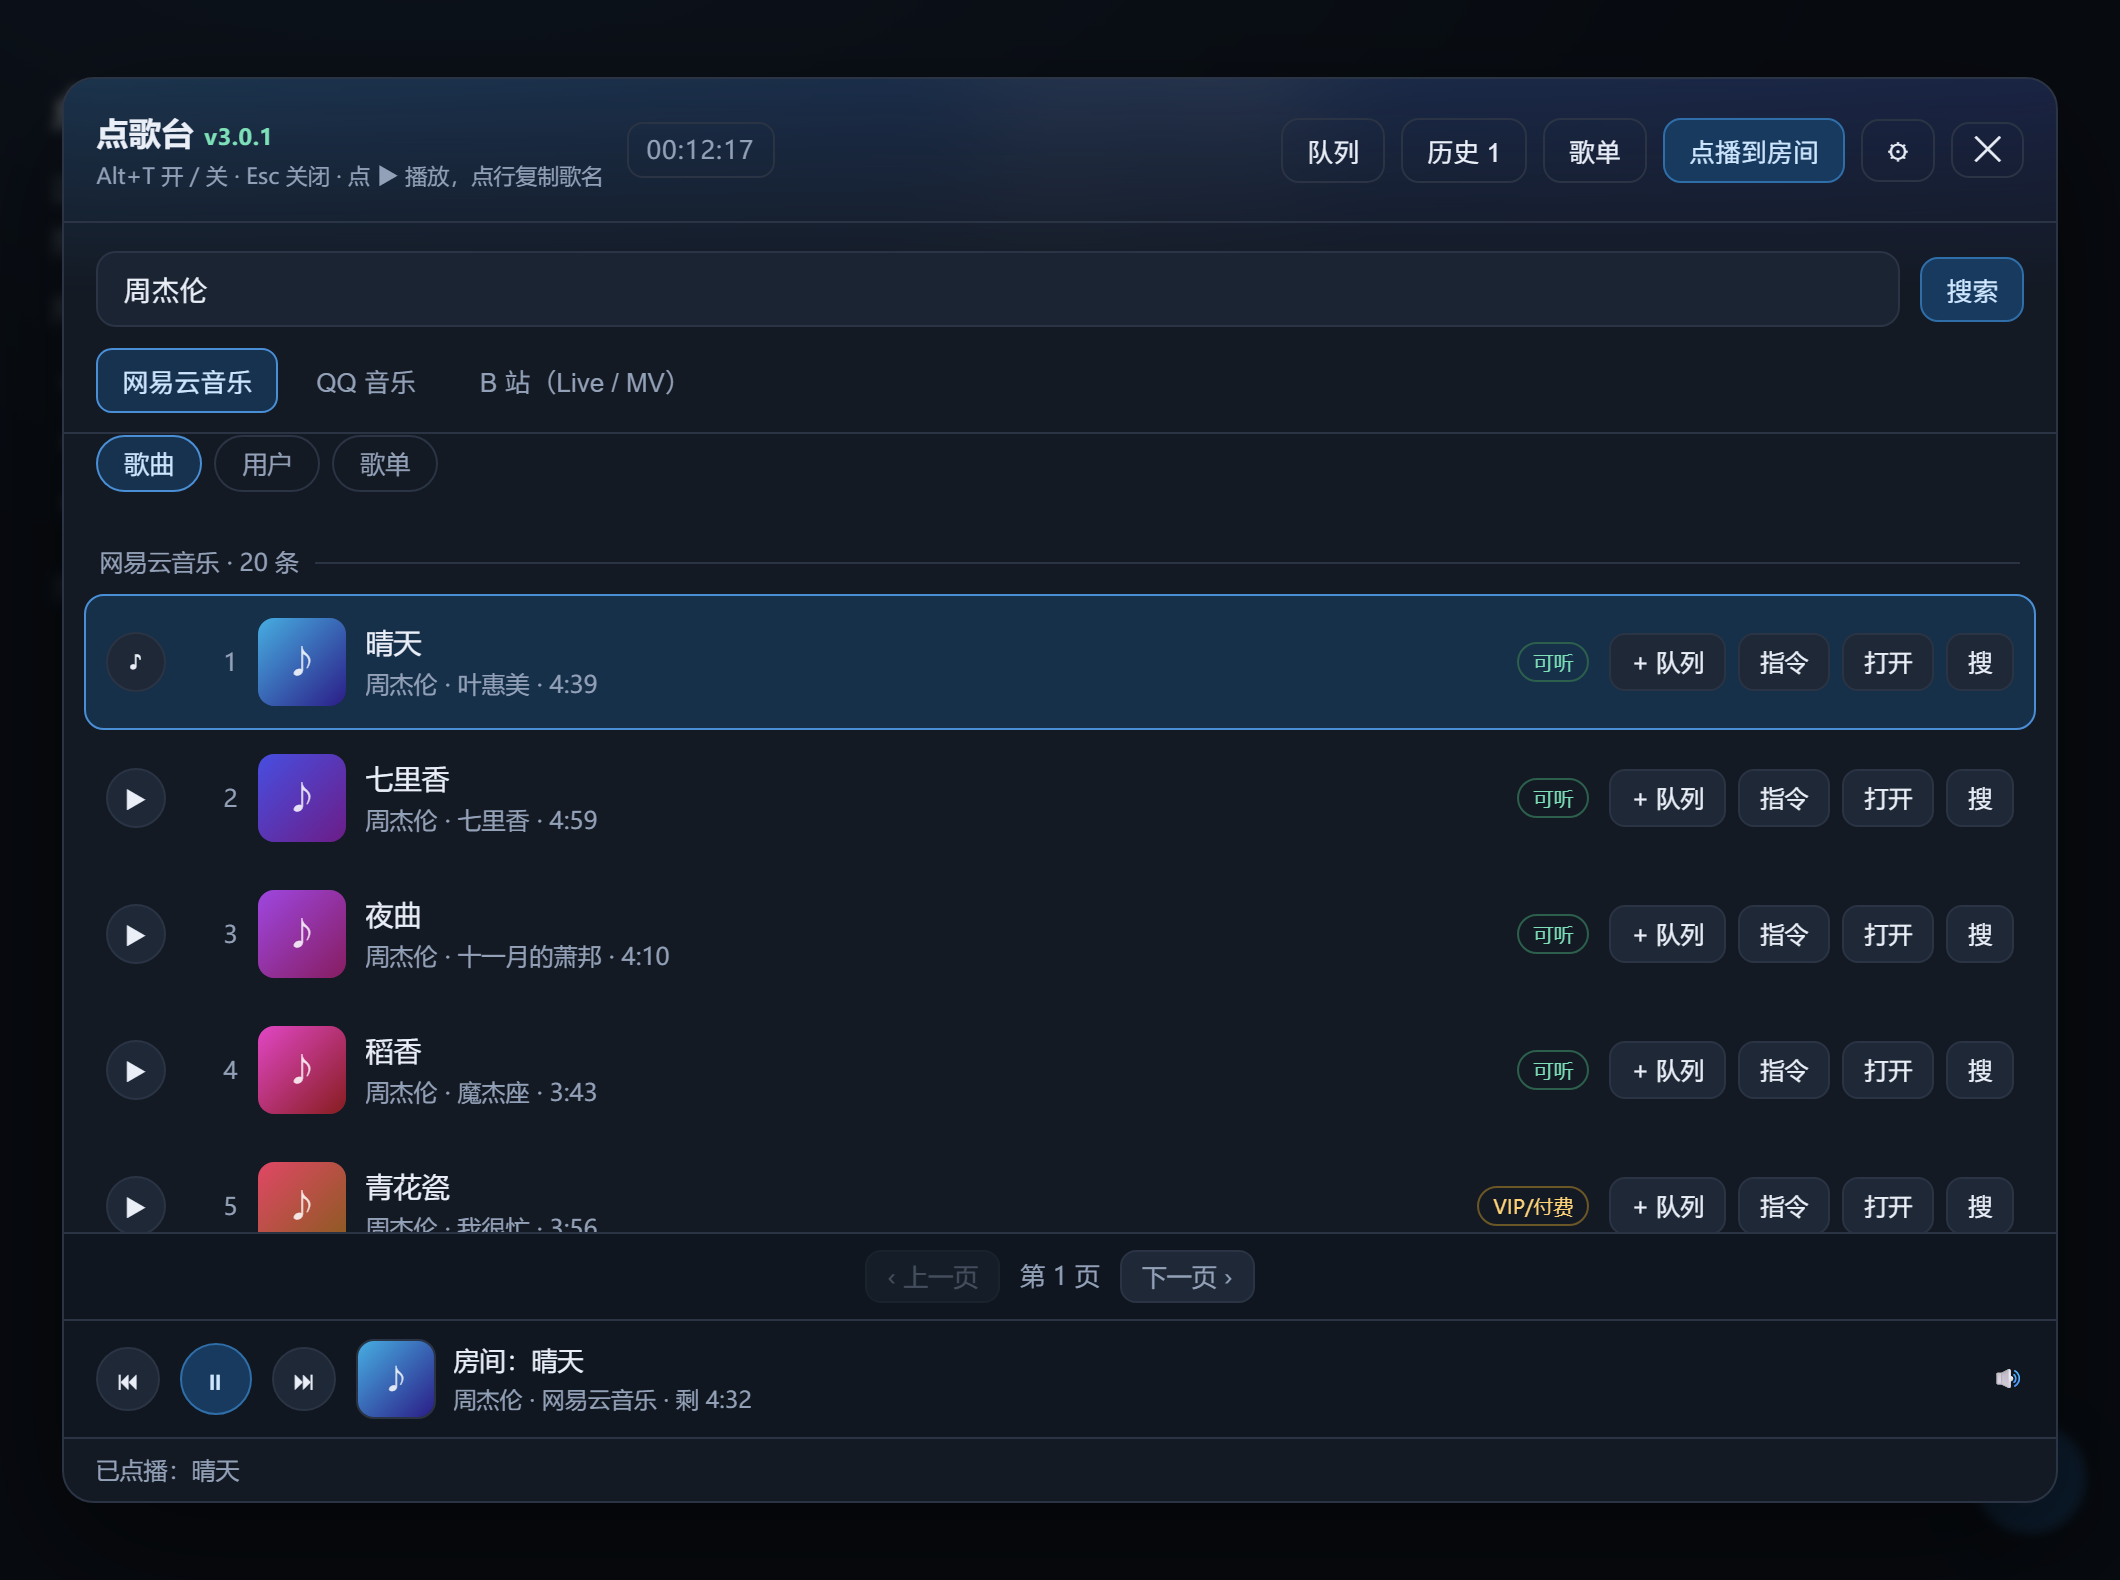The width and height of the screenshot is (2120, 1580).
Task: Open the 历史 1 panel
Action: [x=1463, y=151]
